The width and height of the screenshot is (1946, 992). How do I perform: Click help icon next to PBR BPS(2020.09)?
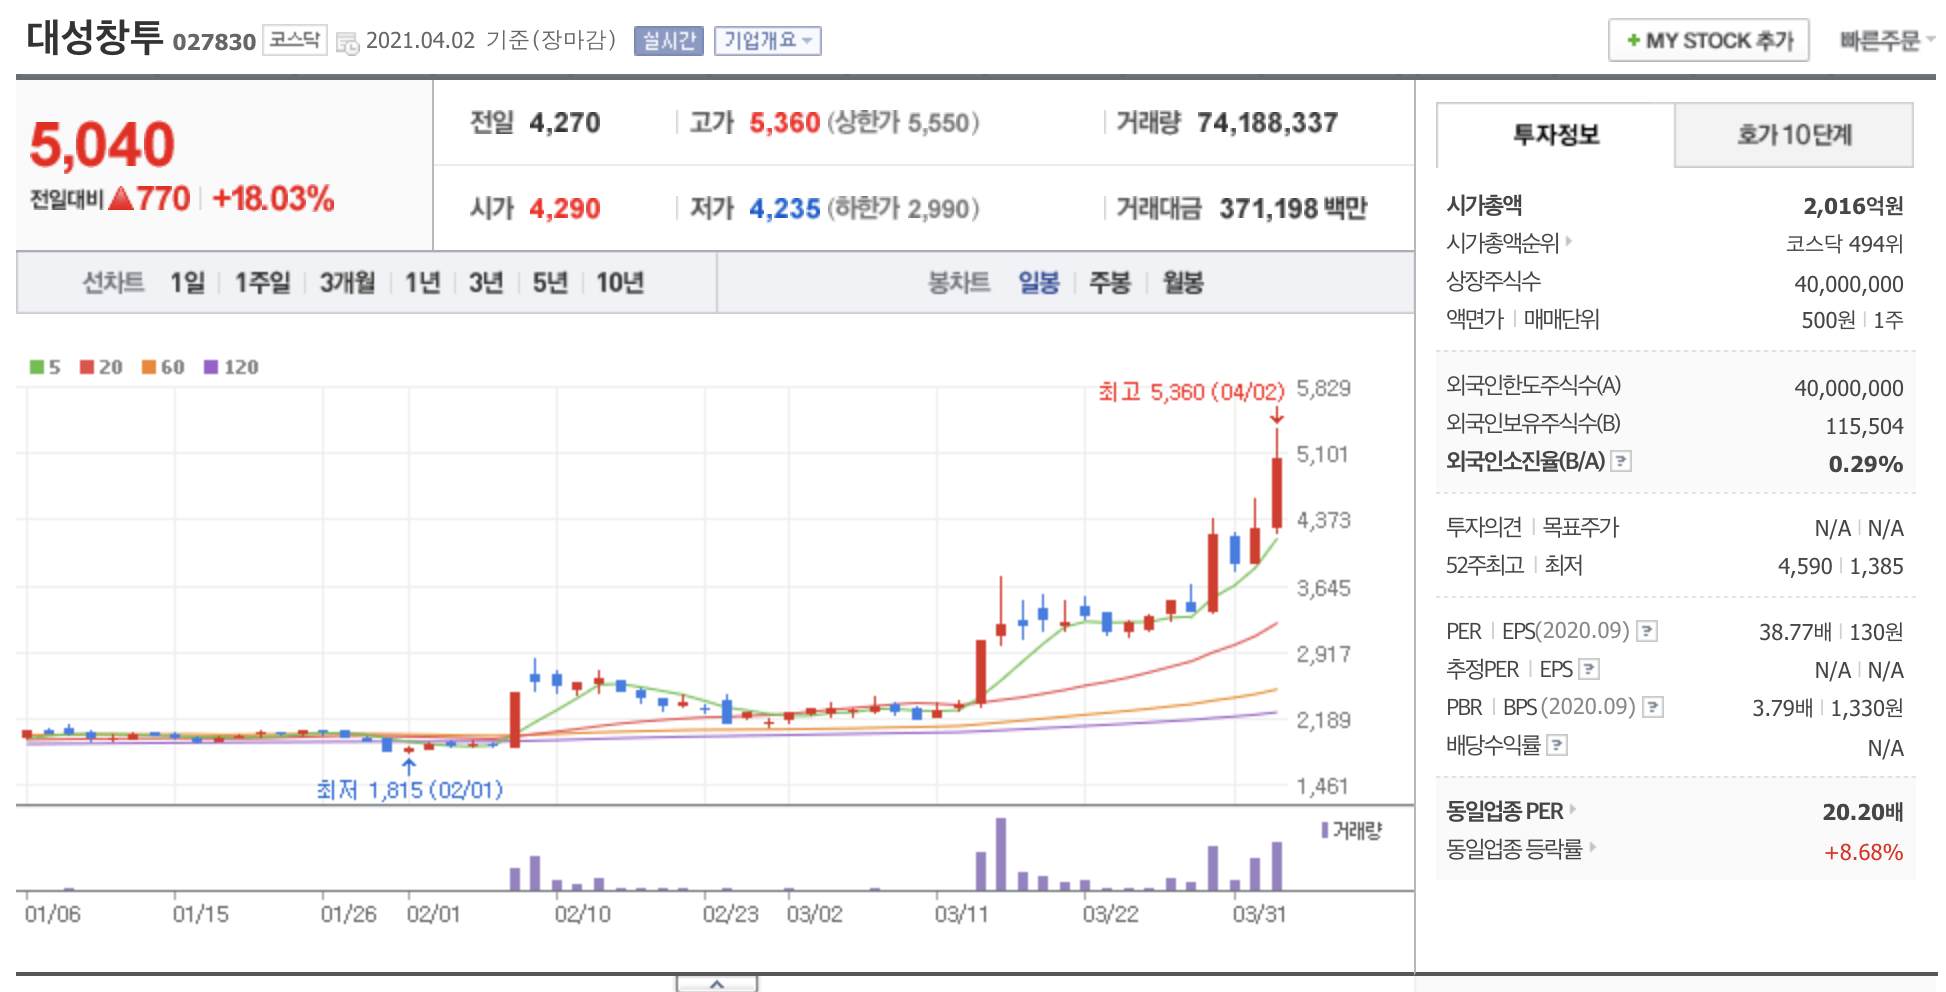(x=1653, y=707)
